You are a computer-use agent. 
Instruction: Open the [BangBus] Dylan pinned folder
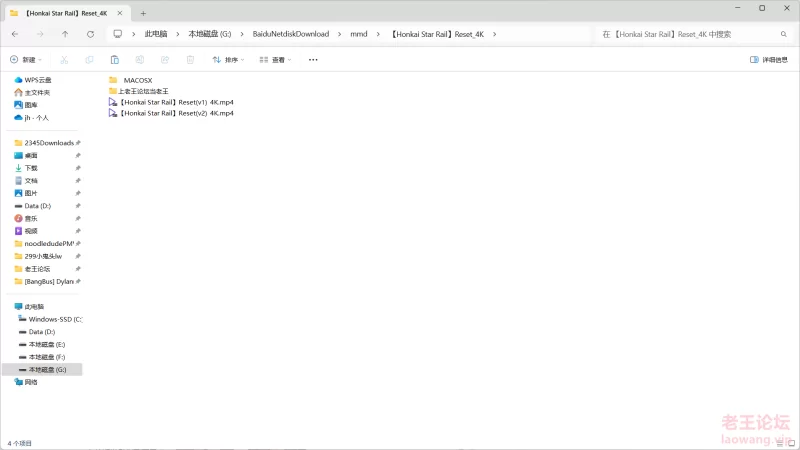tap(44, 282)
